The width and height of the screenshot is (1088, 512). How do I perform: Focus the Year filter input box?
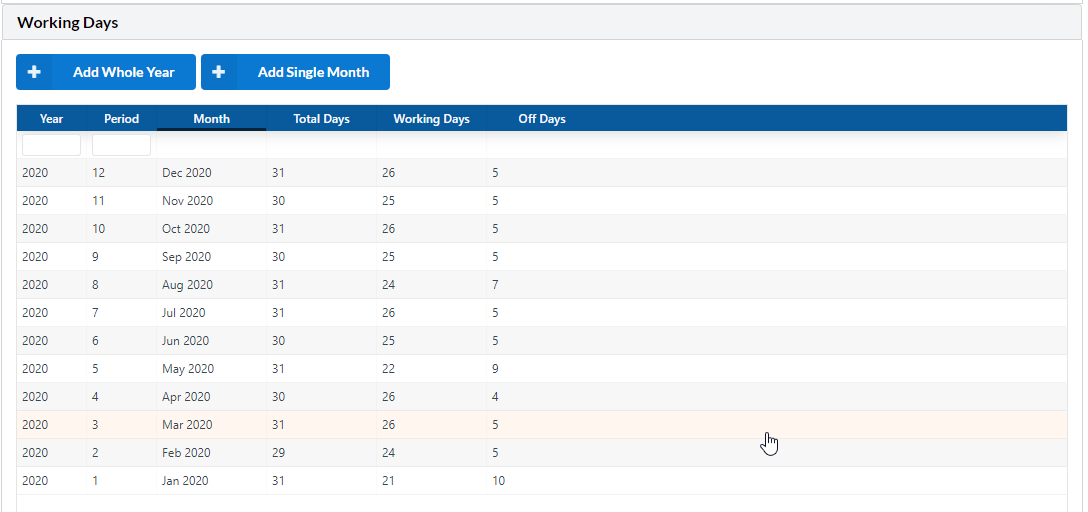pyautogui.click(x=51, y=145)
